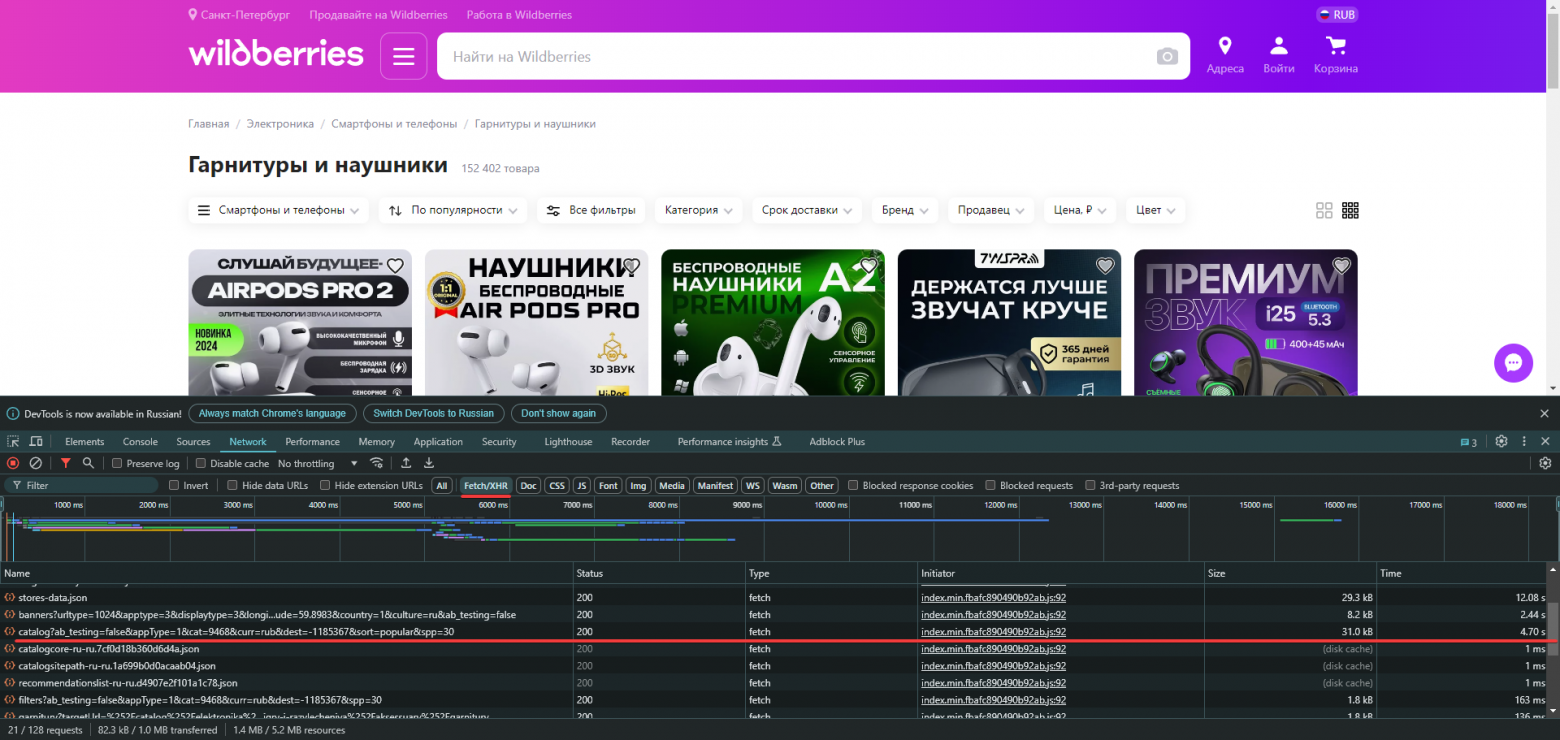Open the purple chat support bubble
This screenshot has width=1560, height=740.
(1513, 363)
